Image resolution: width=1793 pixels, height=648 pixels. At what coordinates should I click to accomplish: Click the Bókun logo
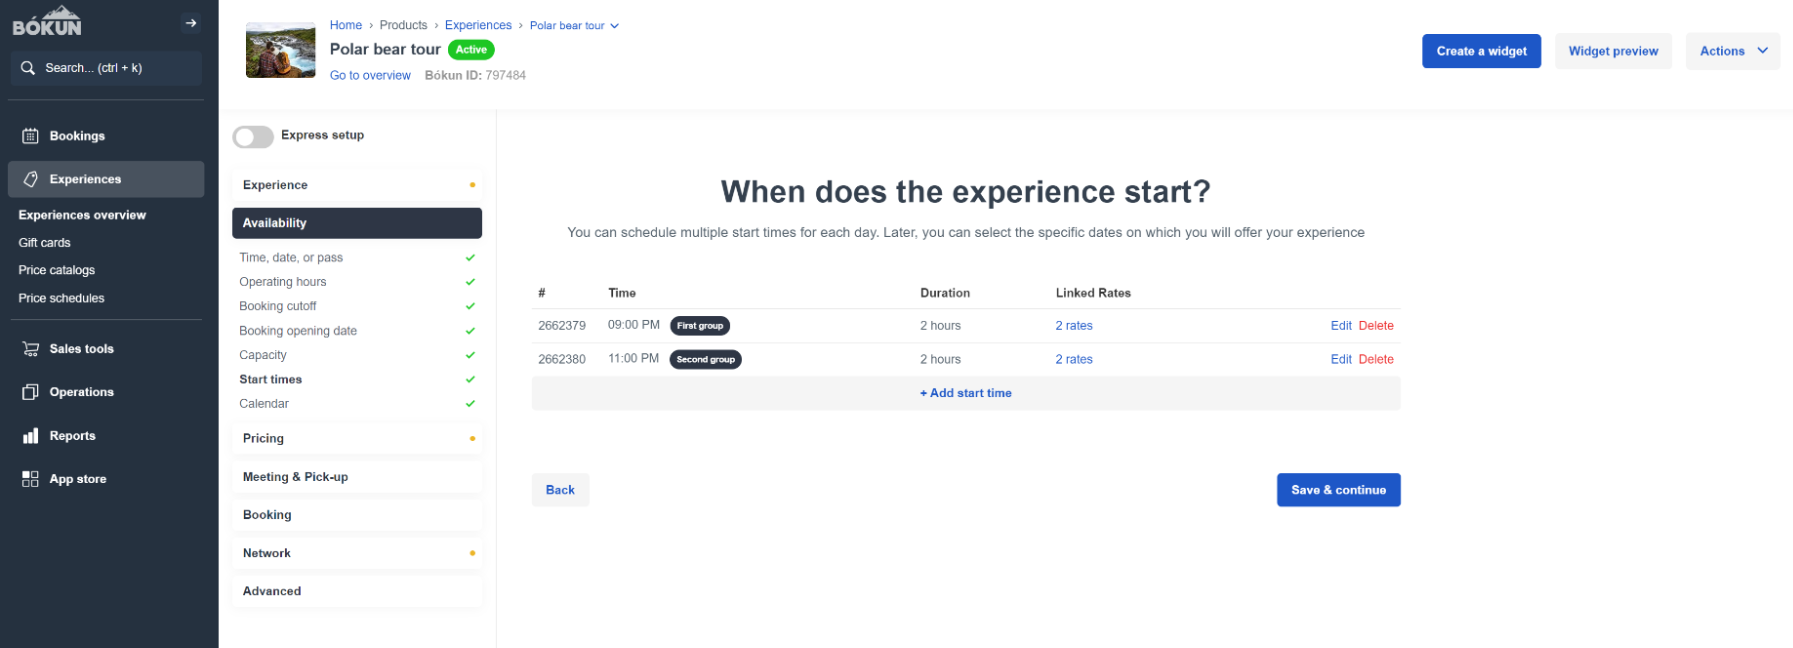tap(47, 22)
